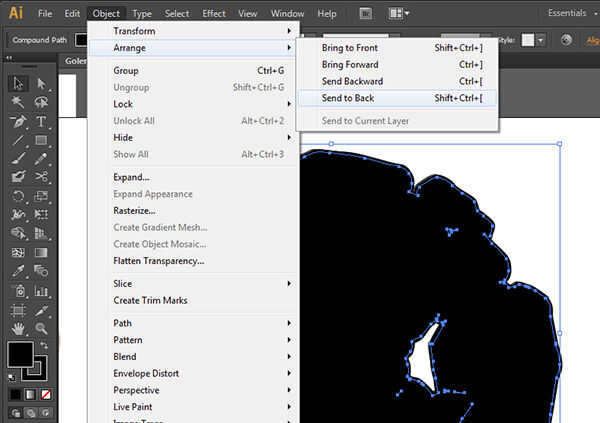Select the Blob Brush tool
600x423 pixels.
tap(18, 177)
